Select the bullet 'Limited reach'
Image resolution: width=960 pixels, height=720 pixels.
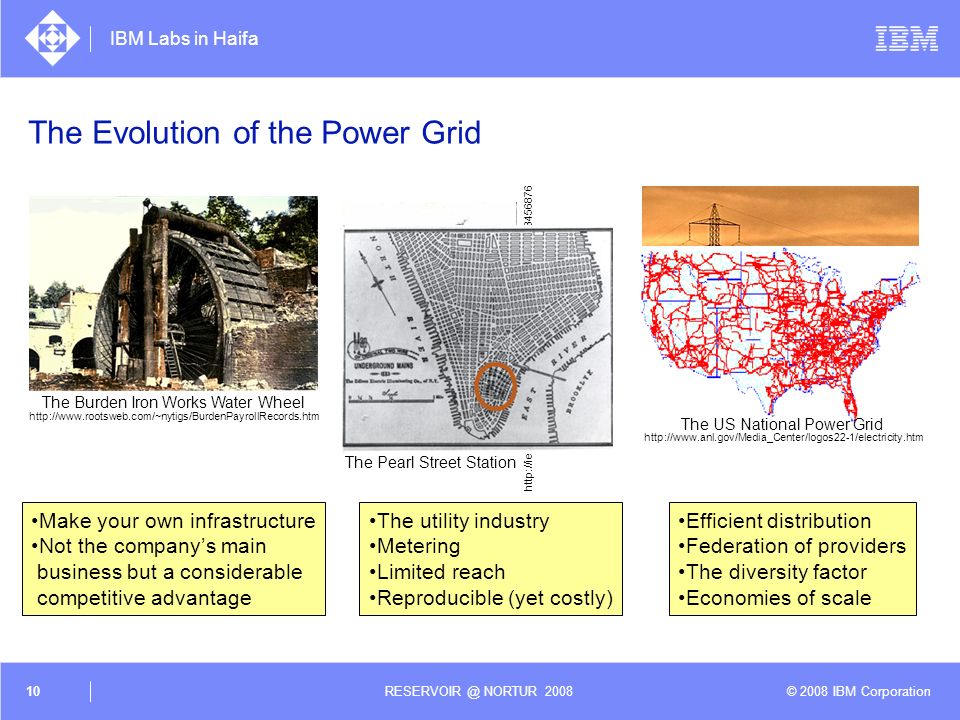coord(437,572)
